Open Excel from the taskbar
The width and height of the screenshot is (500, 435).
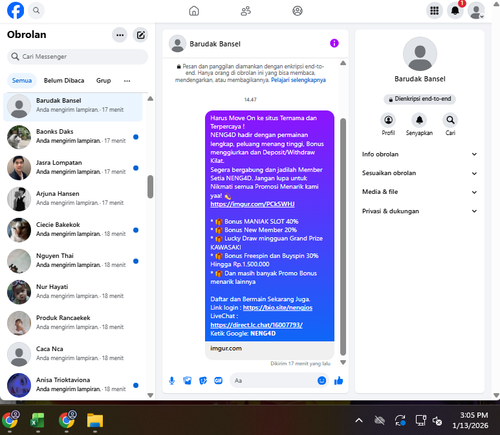pyautogui.click(x=38, y=420)
